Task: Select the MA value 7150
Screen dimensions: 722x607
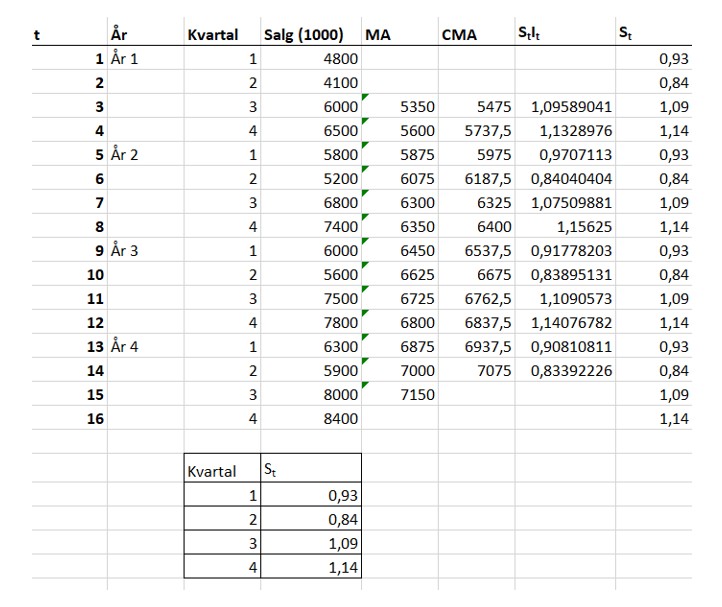Action: 416,395
